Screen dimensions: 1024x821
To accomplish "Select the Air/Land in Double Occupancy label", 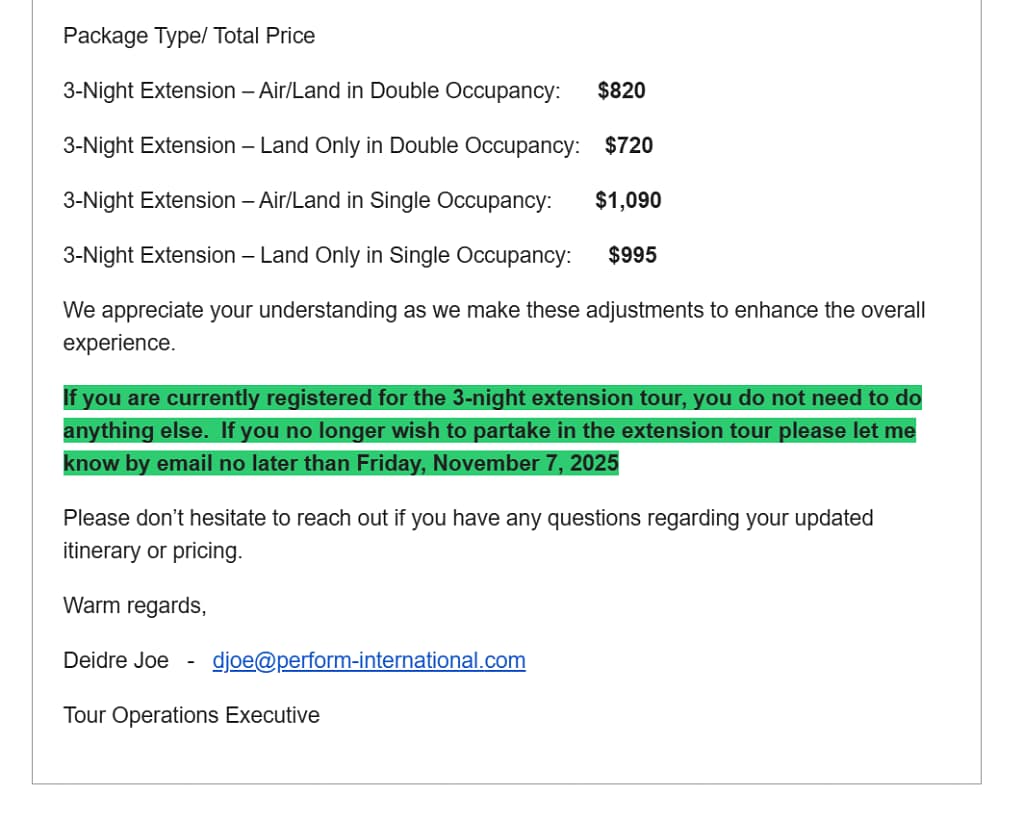I will pos(409,91).
